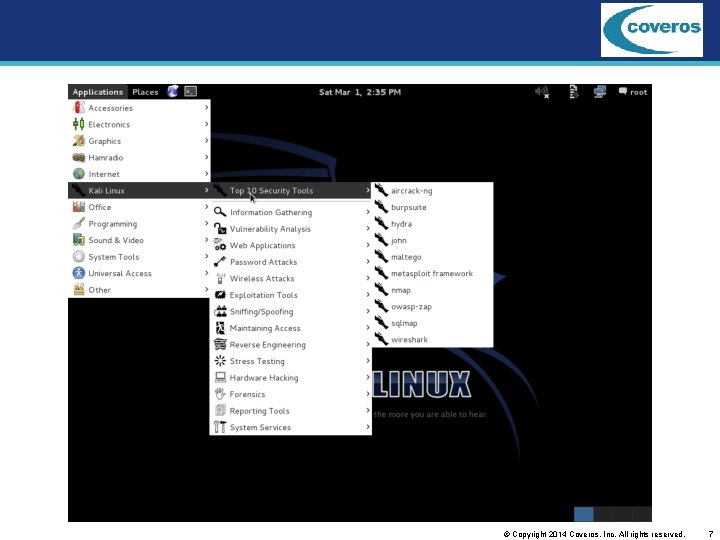Open the Hardware Hacking submenu
This screenshot has height=540, width=720.
pos(291,377)
